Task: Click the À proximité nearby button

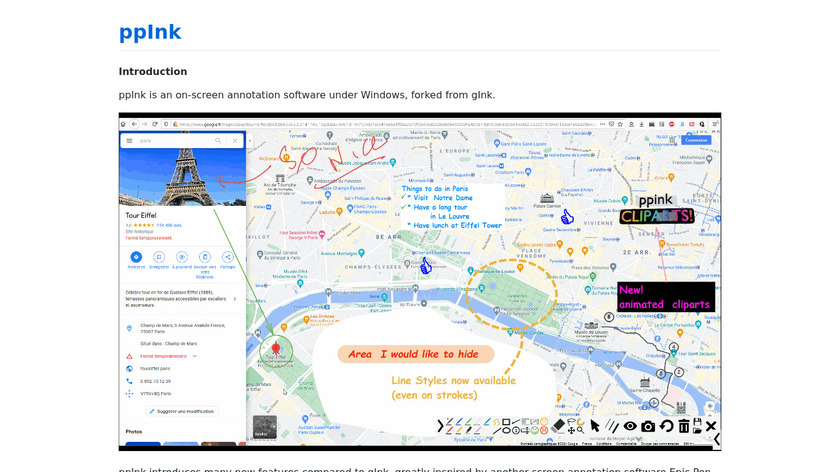Action: pyautogui.click(x=182, y=259)
